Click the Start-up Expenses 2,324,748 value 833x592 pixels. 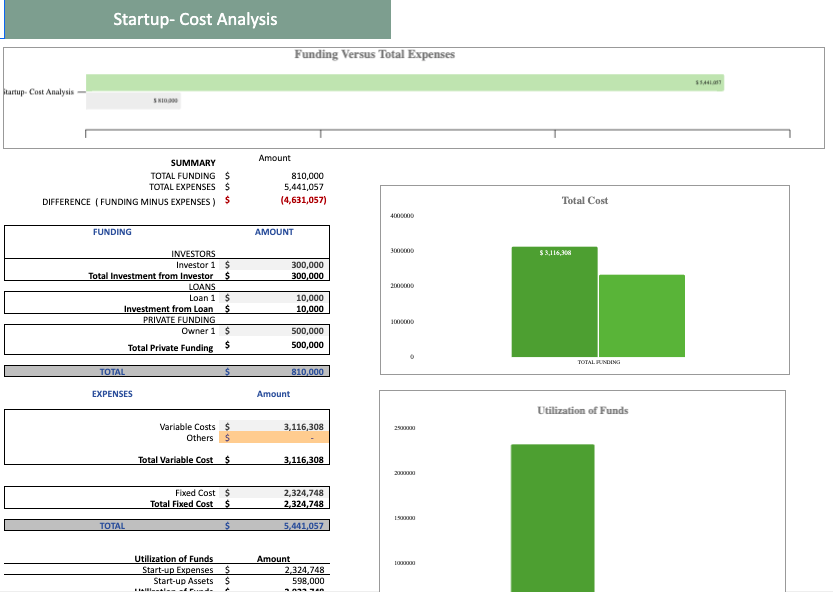pyautogui.click(x=304, y=570)
